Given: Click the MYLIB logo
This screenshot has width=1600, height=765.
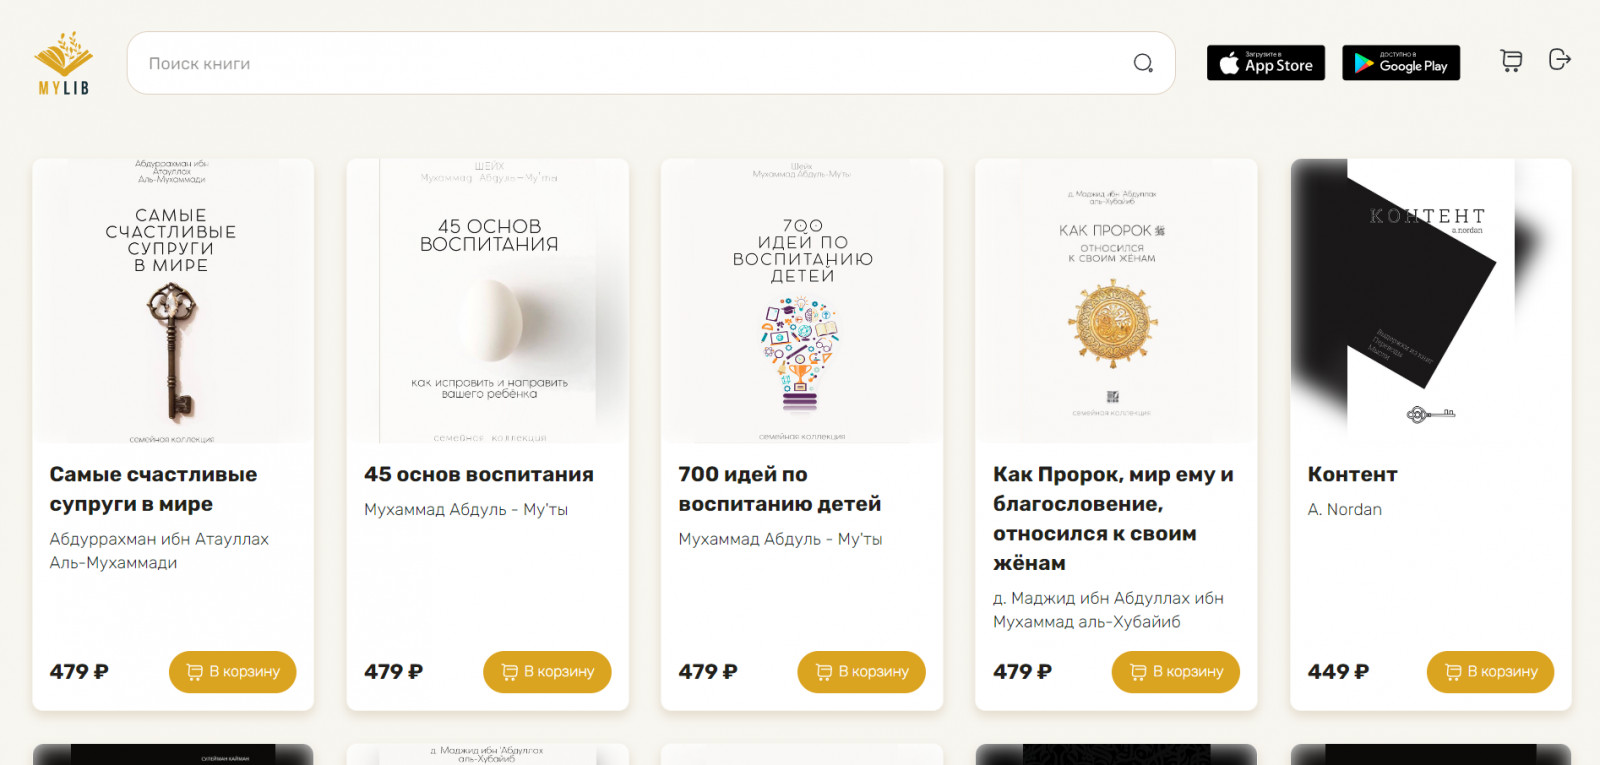Looking at the screenshot, I should click(x=64, y=63).
